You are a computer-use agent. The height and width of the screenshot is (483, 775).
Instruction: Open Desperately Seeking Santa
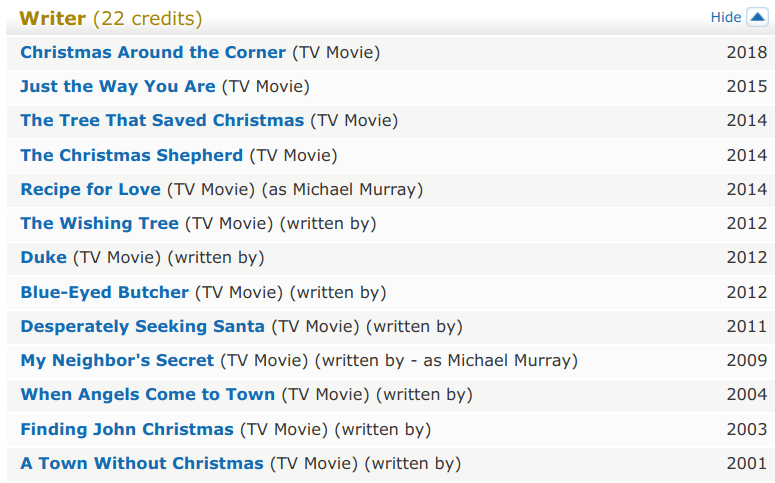click(142, 326)
